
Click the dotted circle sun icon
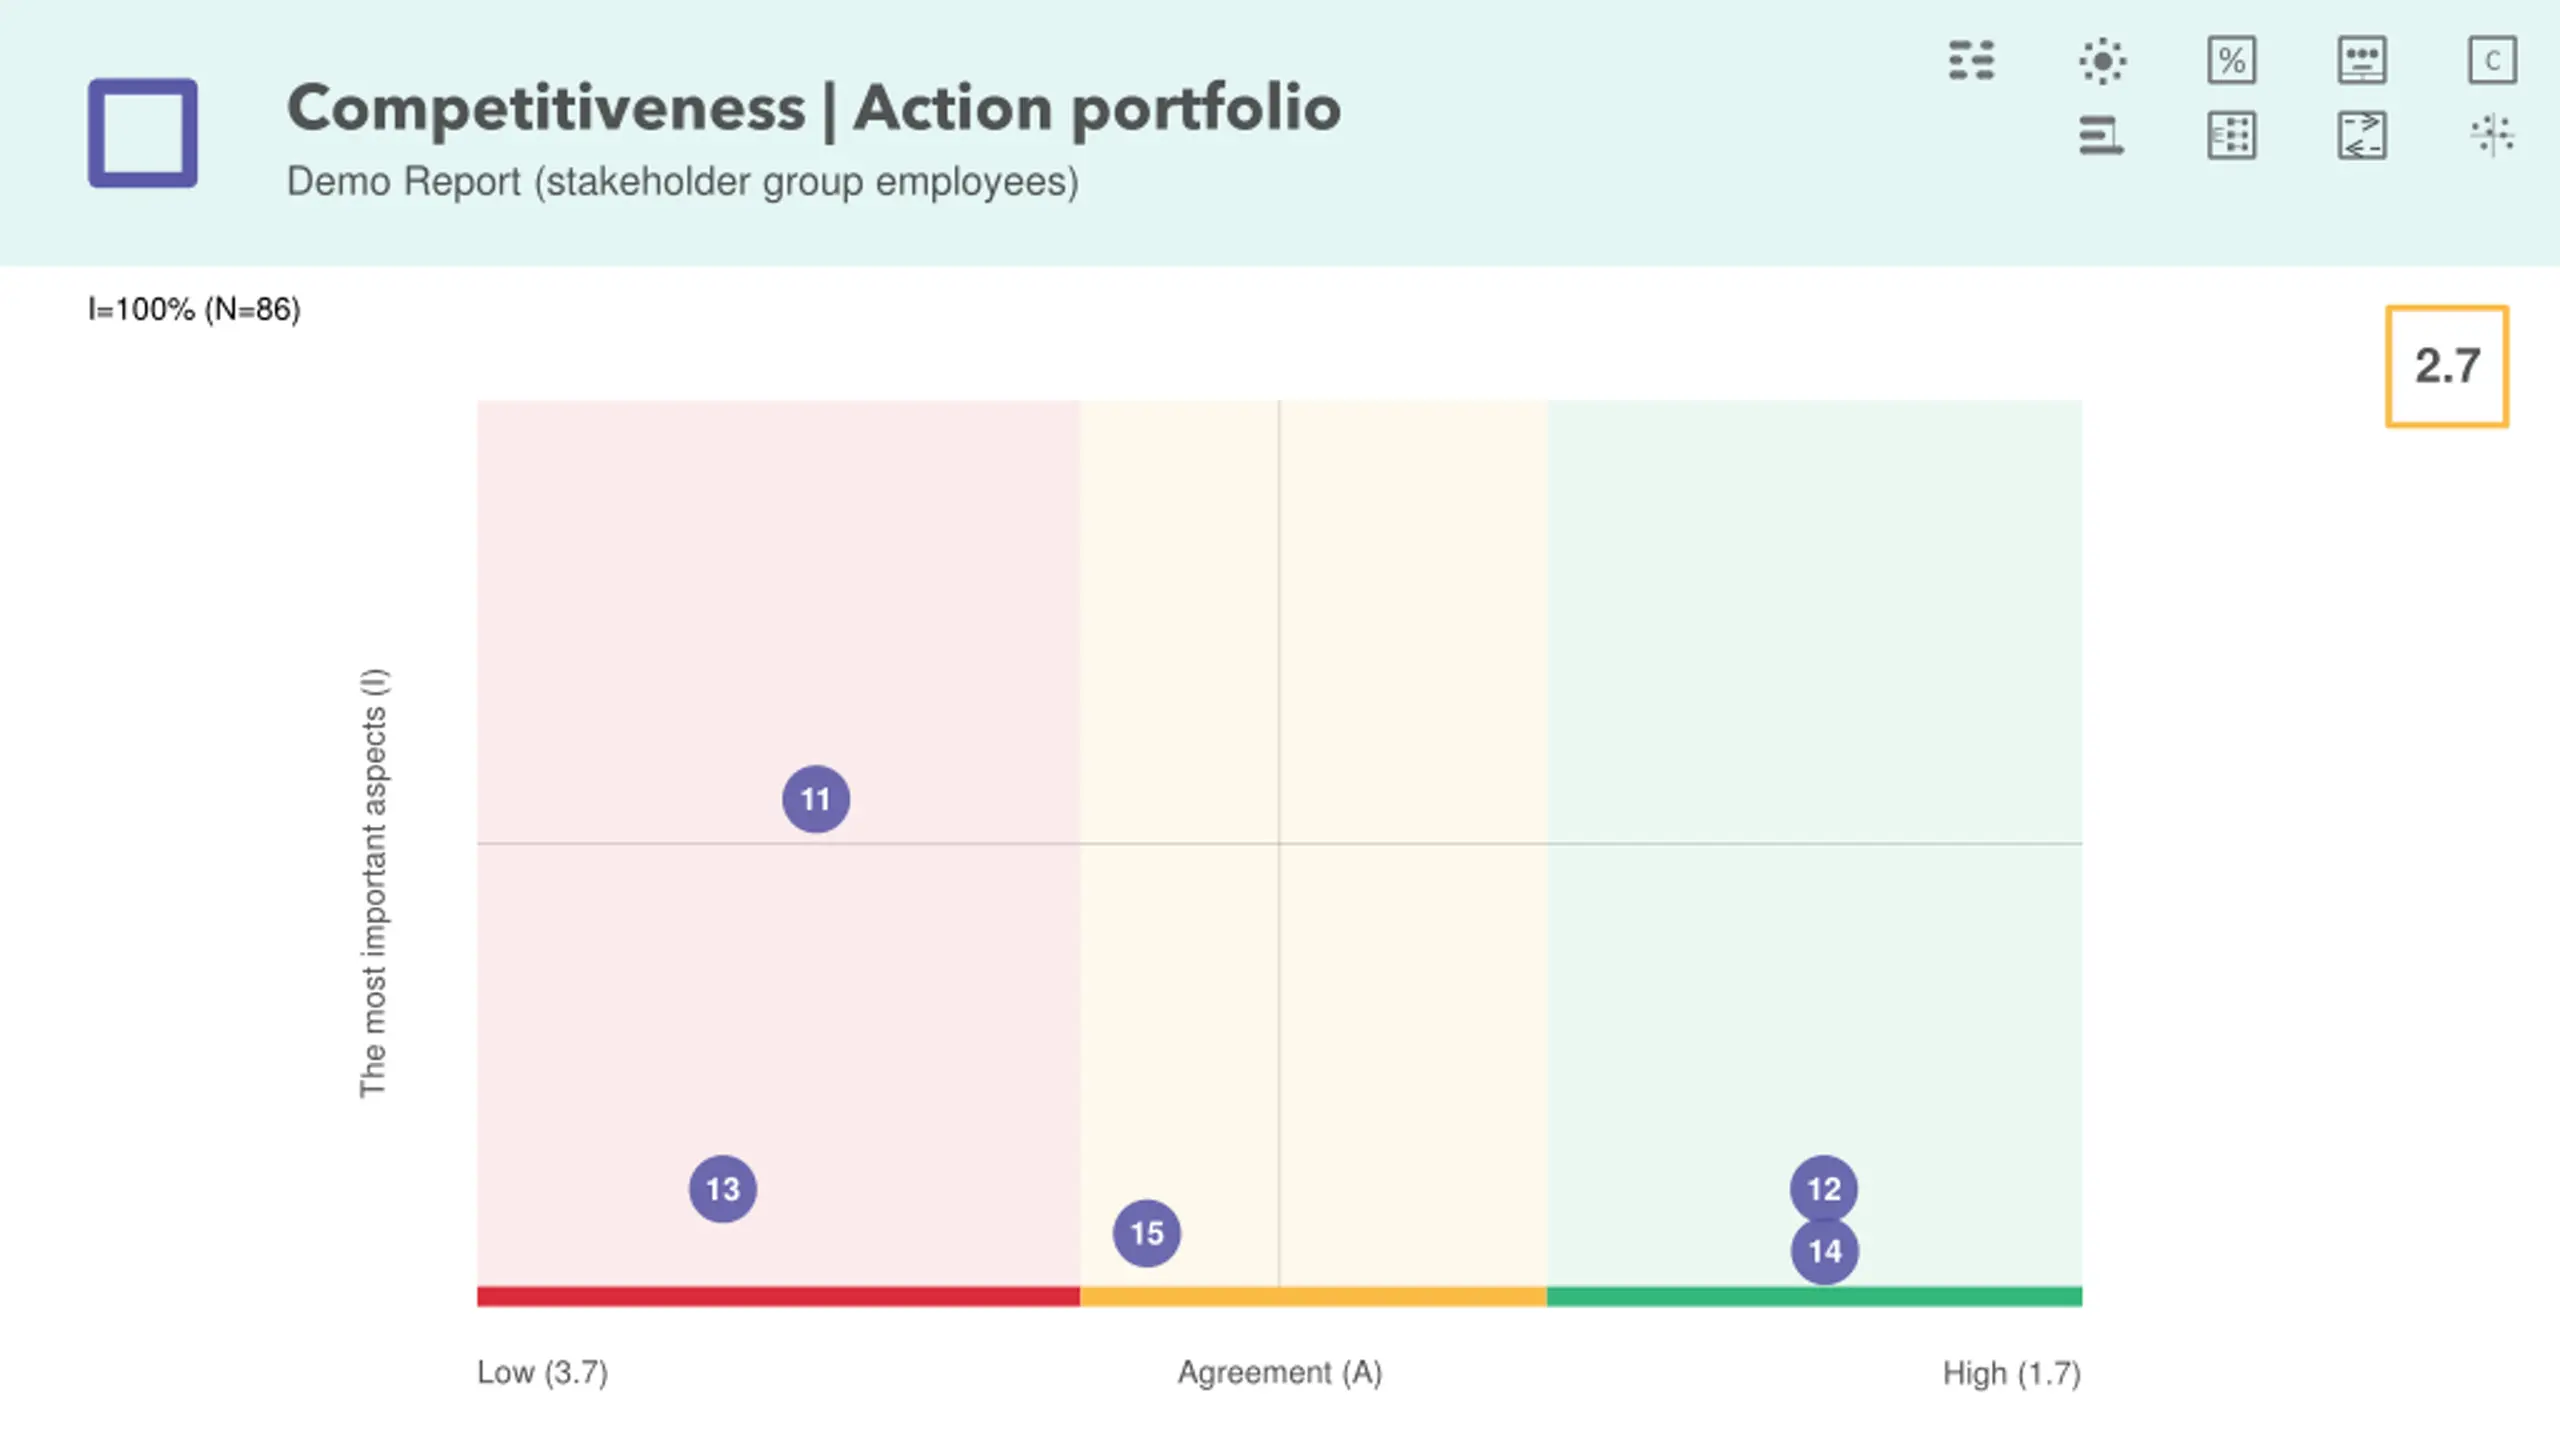tap(2102, 61)
